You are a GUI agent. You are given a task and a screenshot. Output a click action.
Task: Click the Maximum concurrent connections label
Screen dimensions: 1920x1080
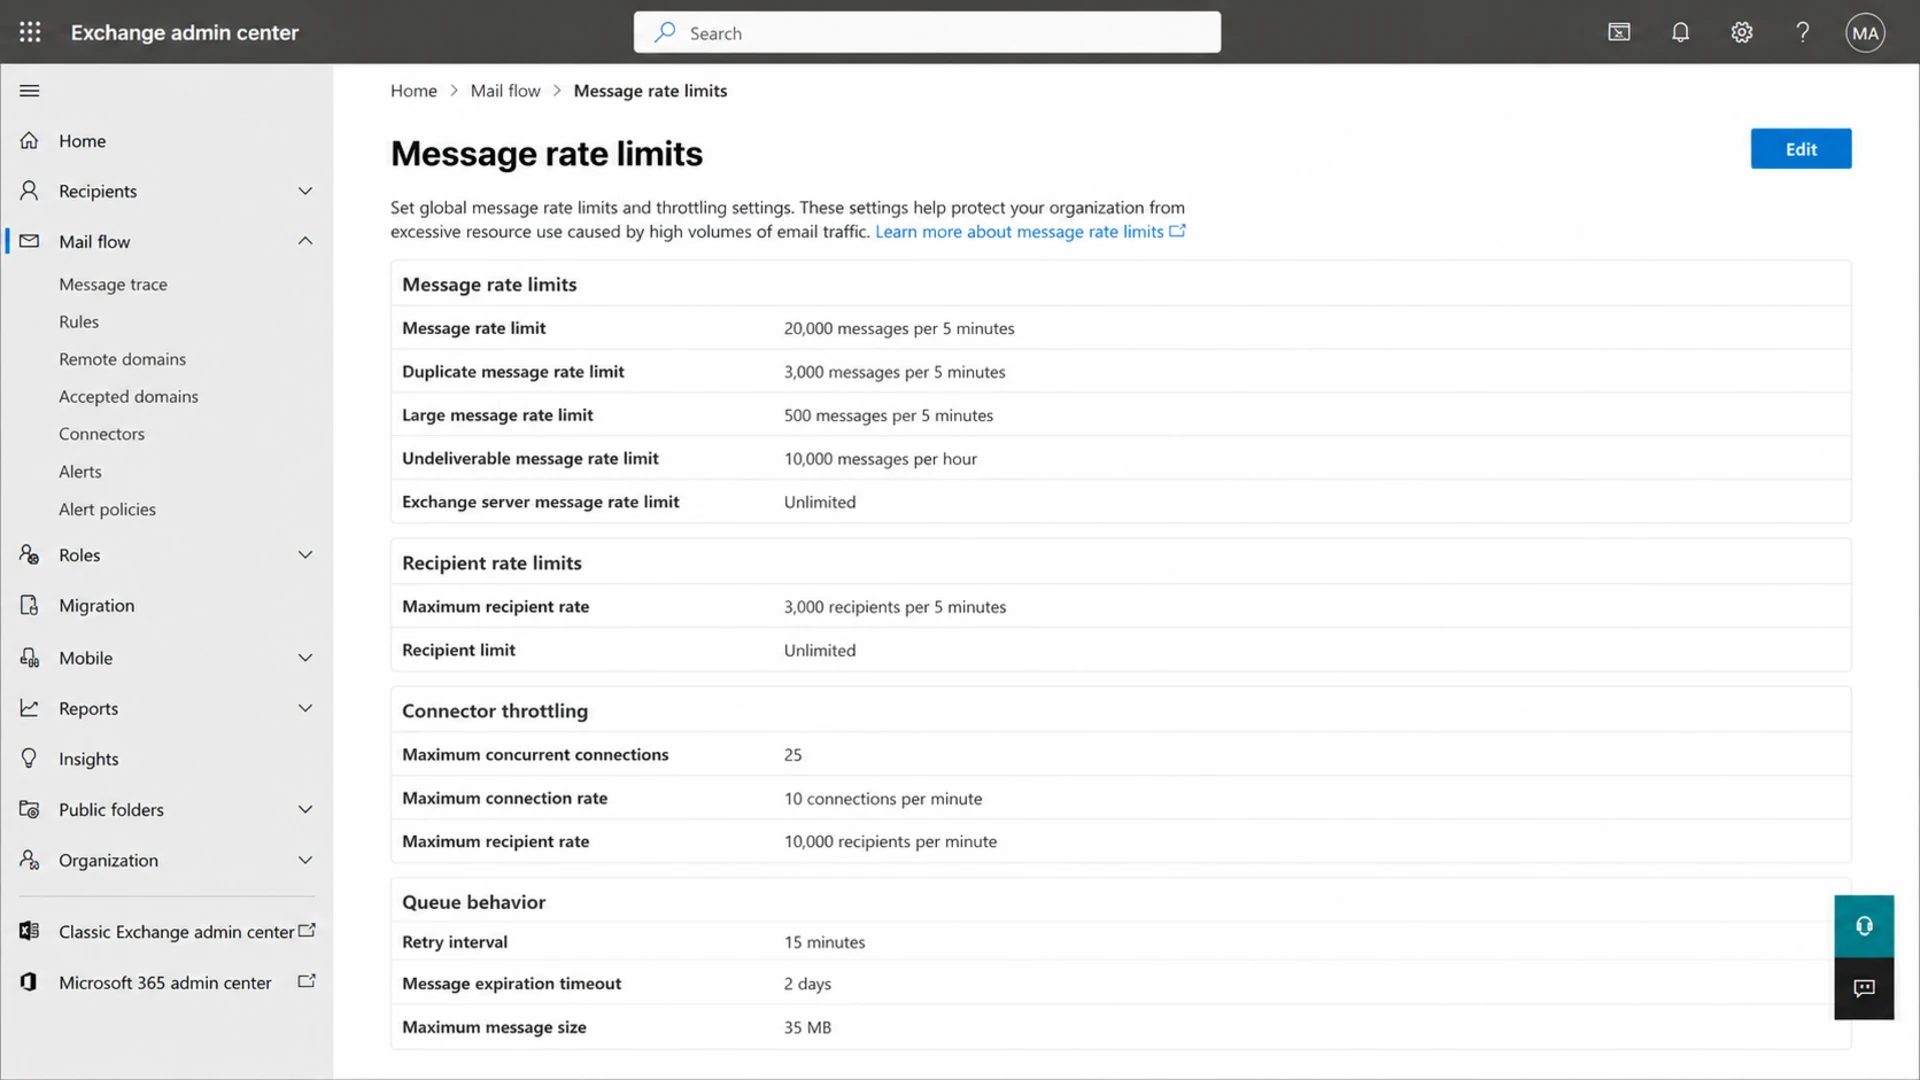click(x=535, y=754)
